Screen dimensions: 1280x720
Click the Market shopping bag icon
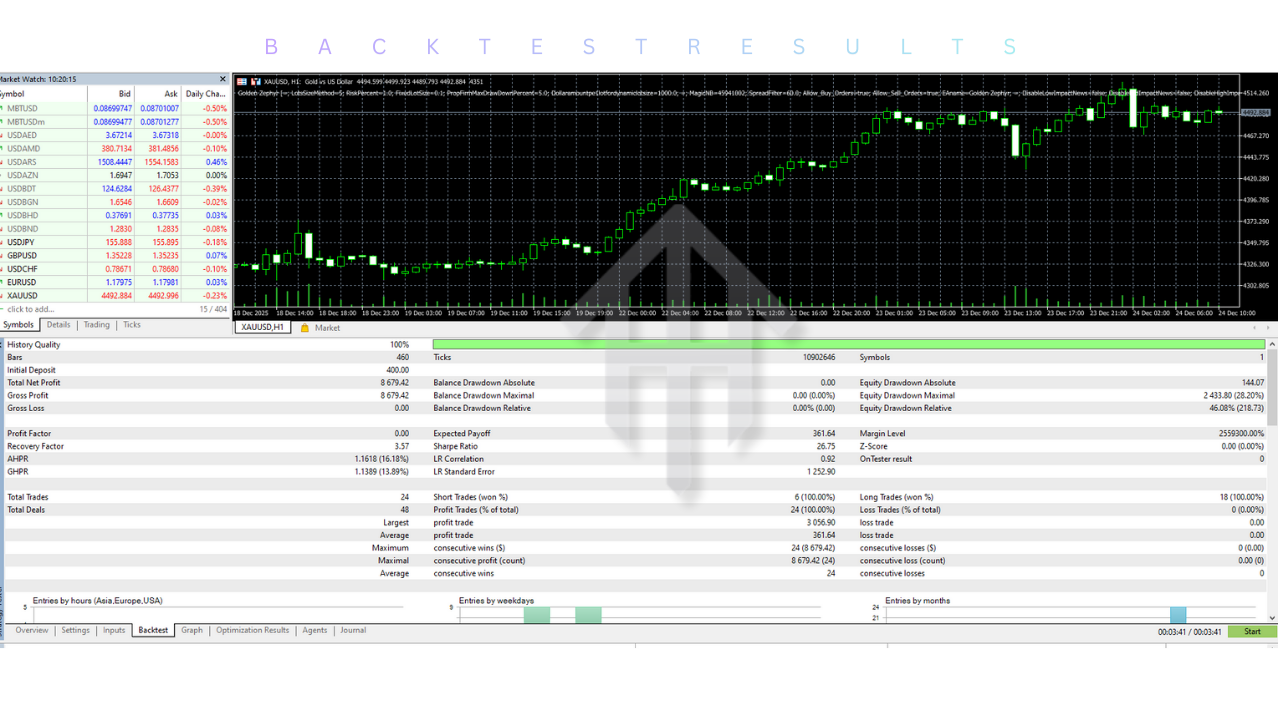coord(305,328)
